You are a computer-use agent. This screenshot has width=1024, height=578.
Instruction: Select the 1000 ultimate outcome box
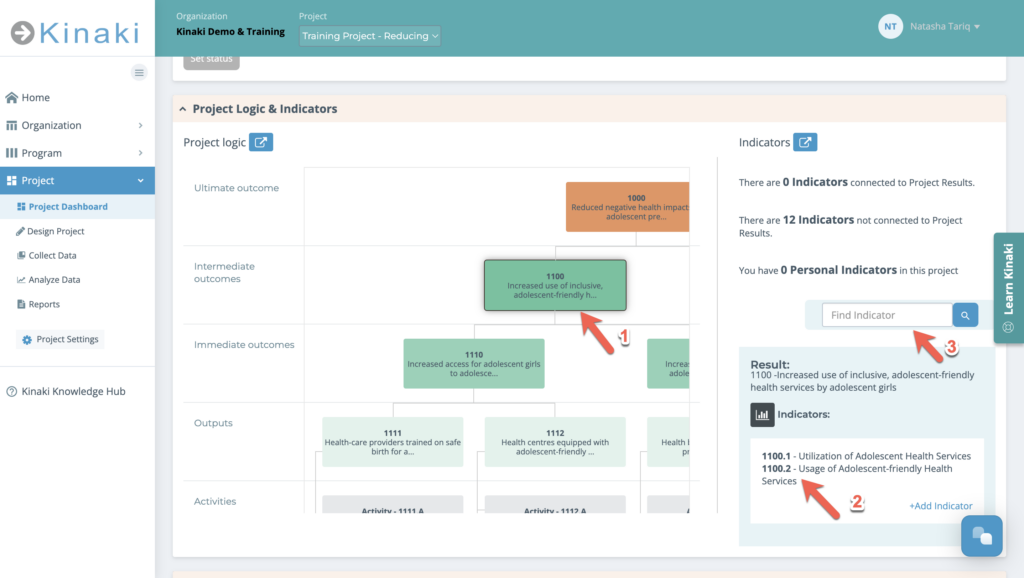click(628, 207)
